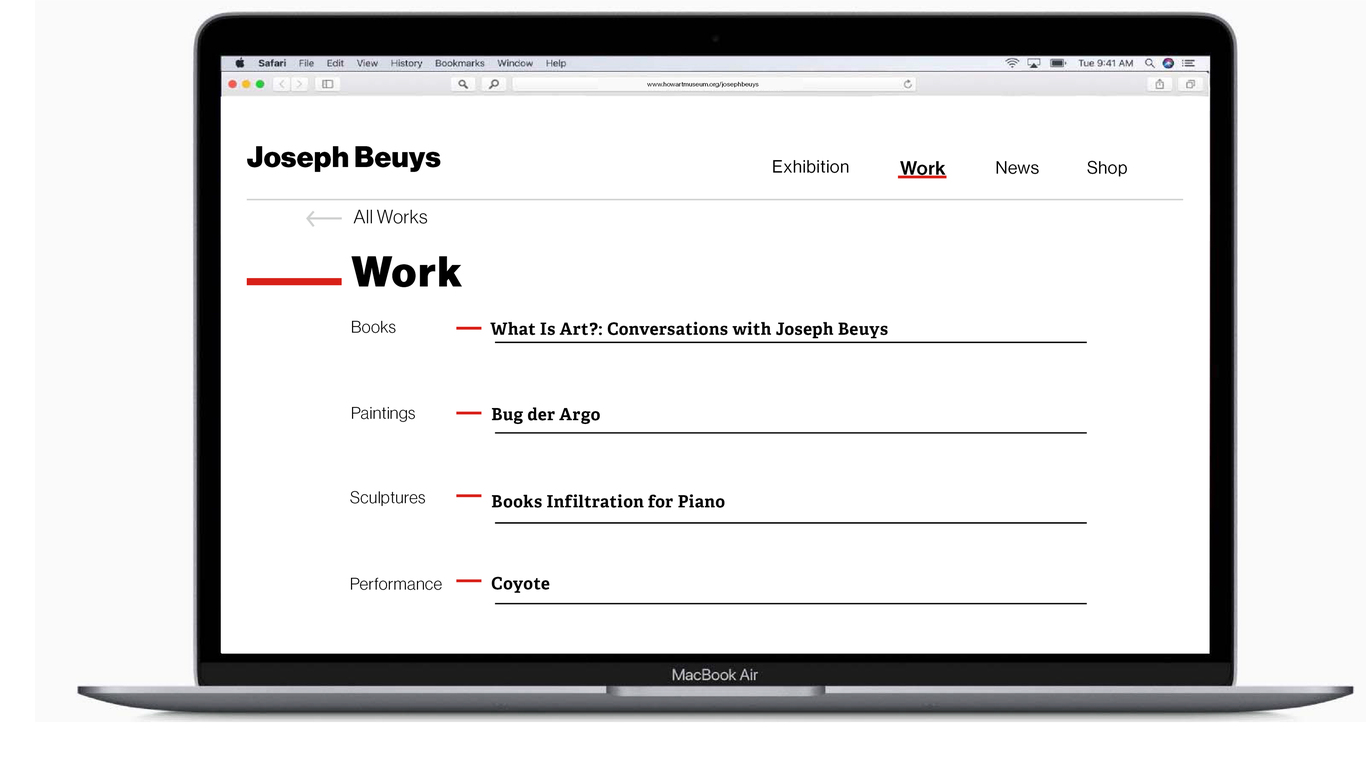Click the Siri icon
This screenshot has width=1366, height=776.
click(x=1168, y=63)
